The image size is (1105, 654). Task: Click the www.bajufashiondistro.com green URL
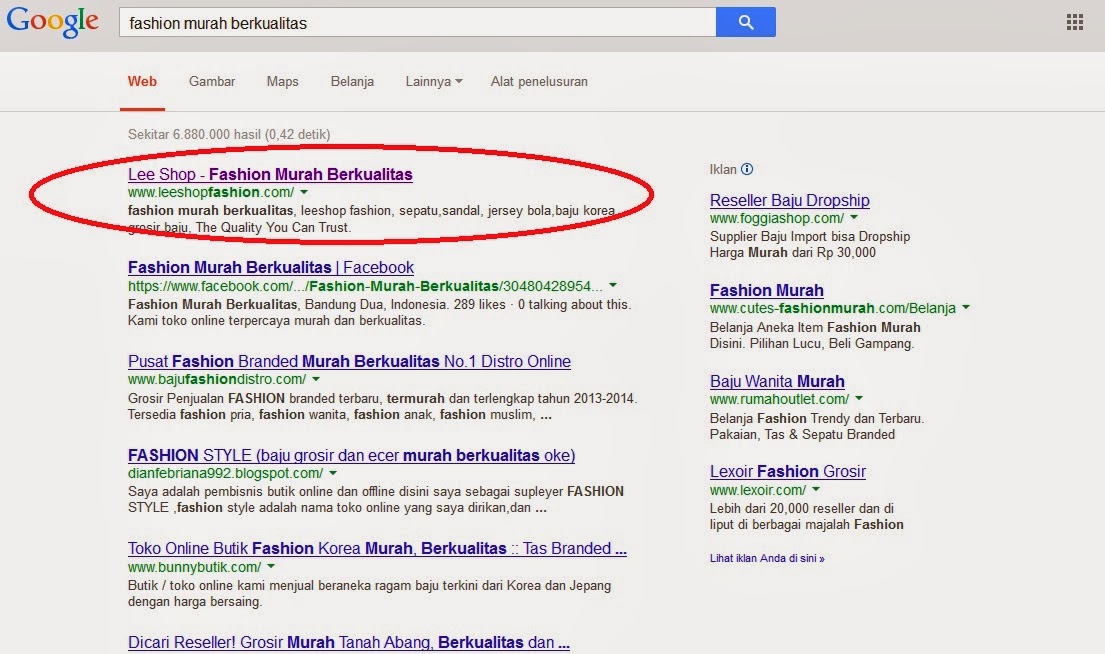point(217,380)
